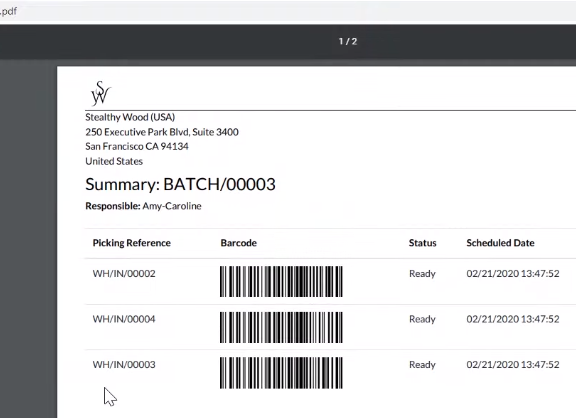Screen dimensions: 576x418
Task: Click the barcode for WH/IN/00003
Action: 281,373
